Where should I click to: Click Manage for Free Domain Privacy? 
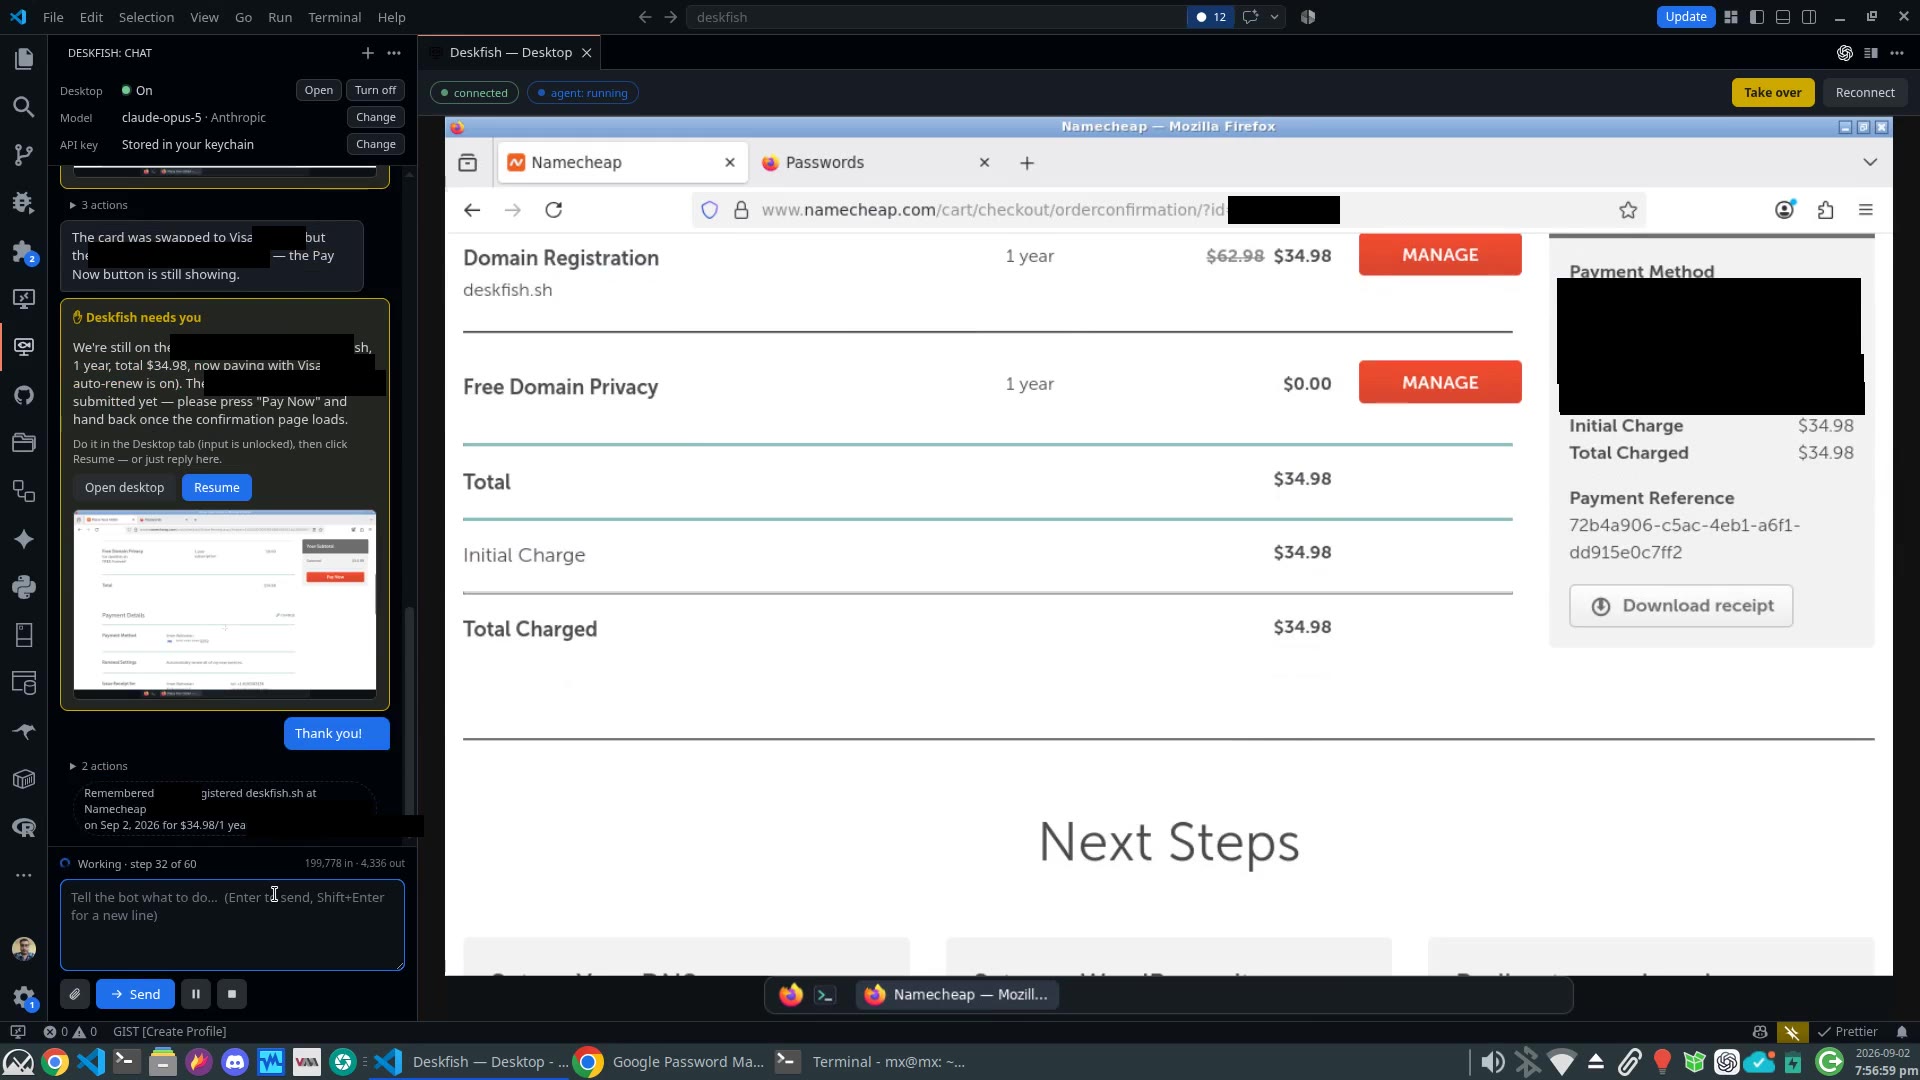1440,383
